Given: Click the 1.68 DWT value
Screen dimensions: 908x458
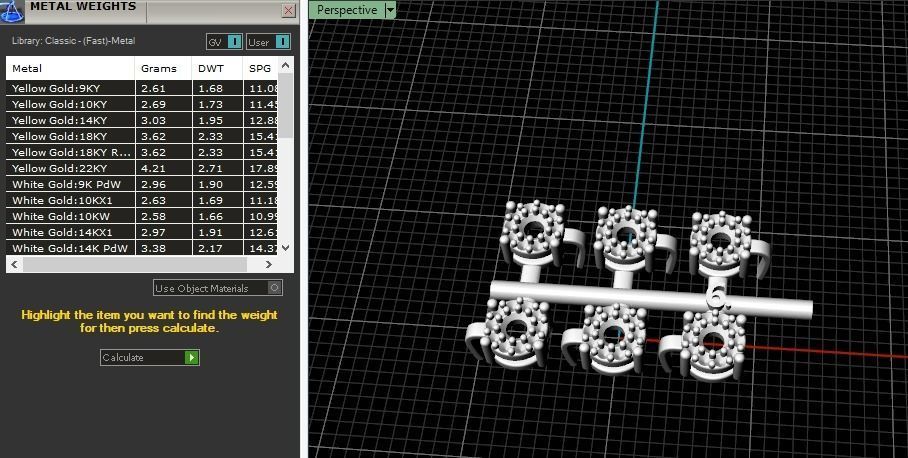Looking at the screenshot, I should tap(210, 89).
